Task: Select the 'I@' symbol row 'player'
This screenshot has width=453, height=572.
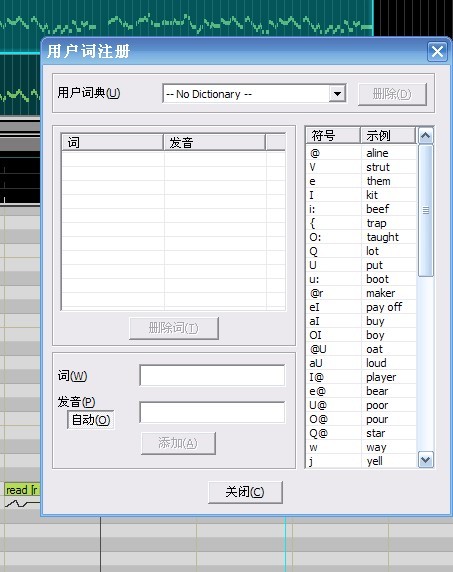Action: pos(361,377)
